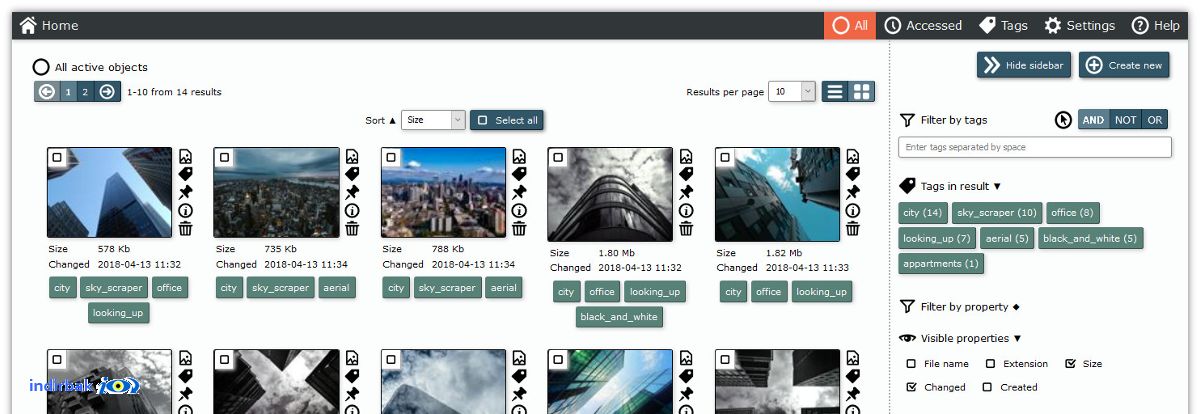Delete the 788 Kb image
Screen dimensions: 1200x414
click(x=519, y=229)
